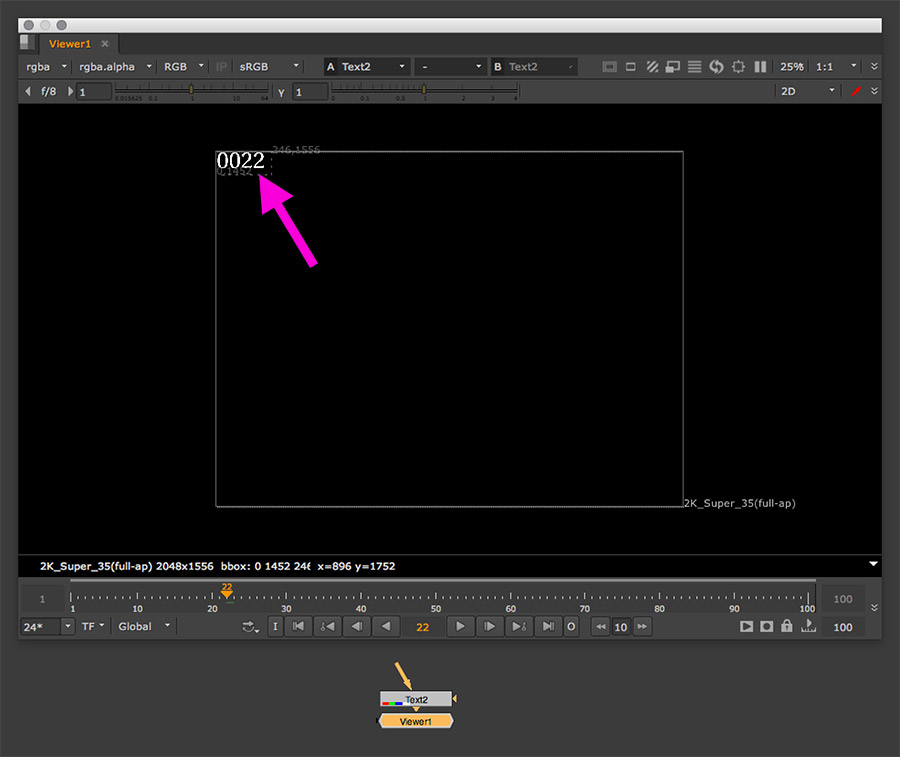Click the circular arrows refresh viewer icon
The image size is (900, 757).
716,67
